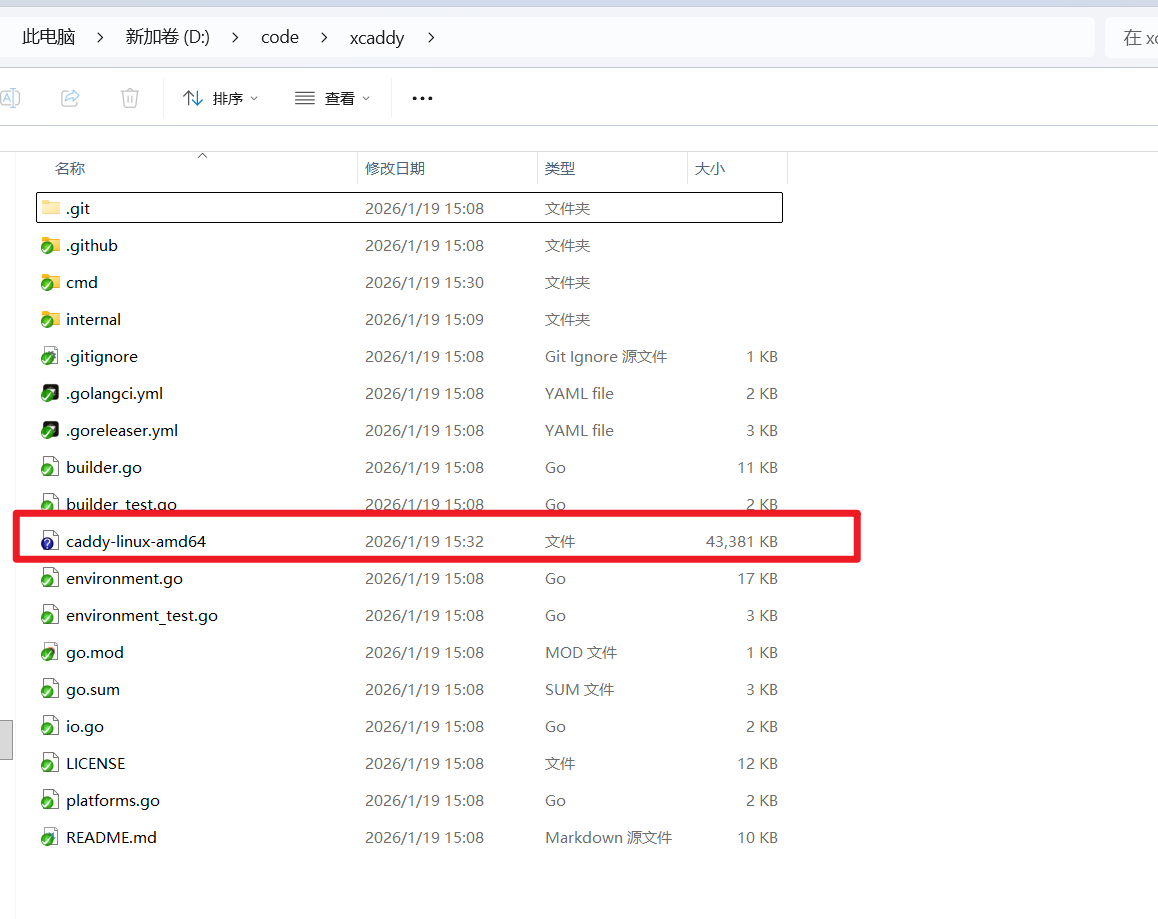1158x919 pixels.
Task: Navigate to code in the breadcrumb
Action: pos(280,38)
